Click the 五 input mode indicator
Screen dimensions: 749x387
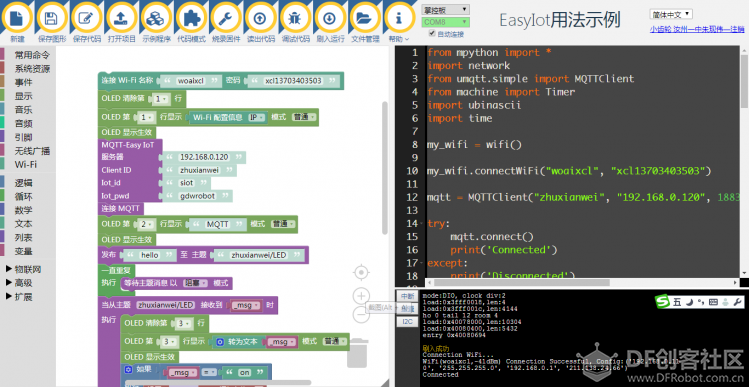[x=677, y=302]
